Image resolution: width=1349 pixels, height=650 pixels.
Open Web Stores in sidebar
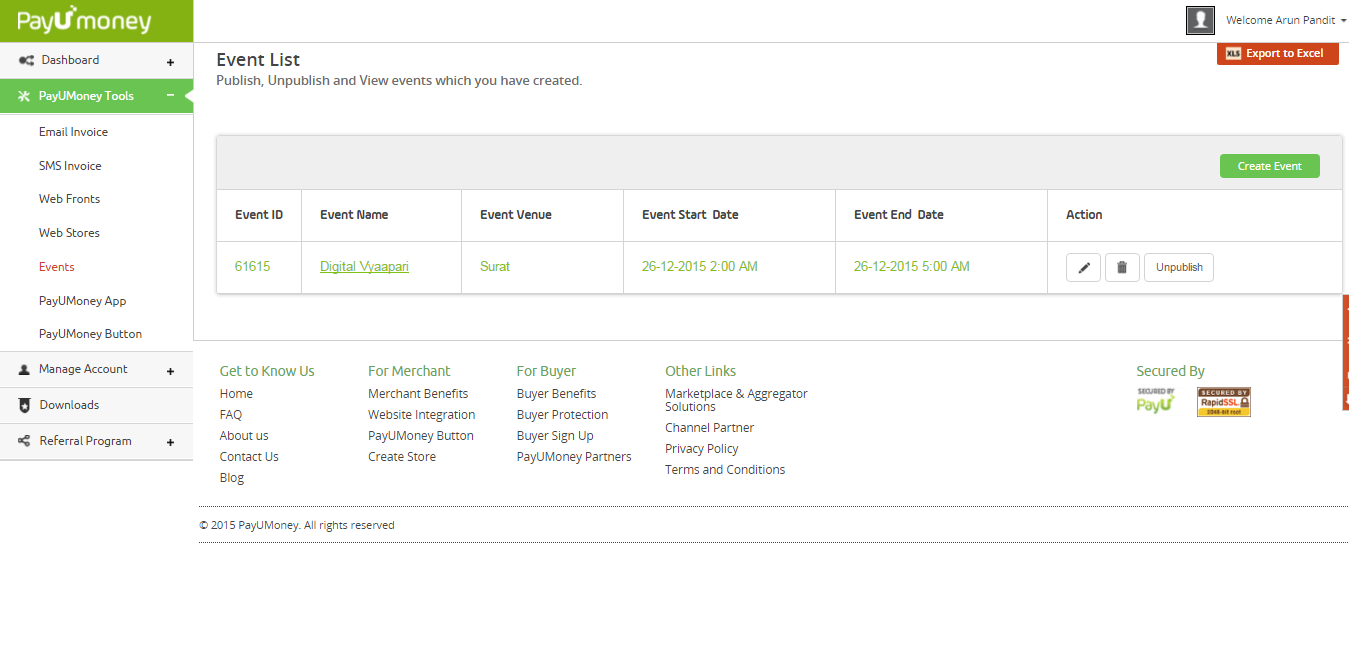[x=69, y=233]
